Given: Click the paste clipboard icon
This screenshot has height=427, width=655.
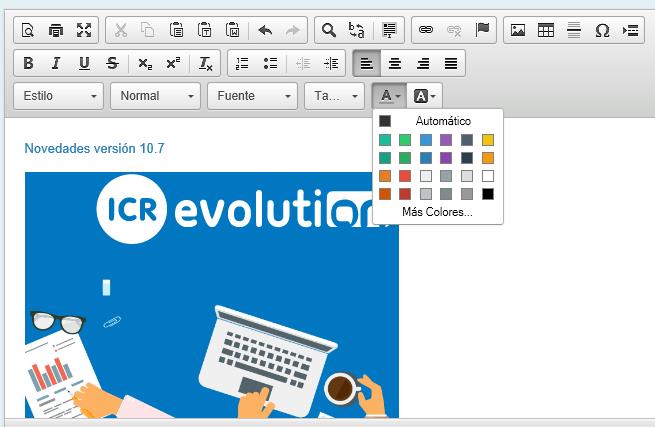Looking at the screenshot, I should point(176,30).
